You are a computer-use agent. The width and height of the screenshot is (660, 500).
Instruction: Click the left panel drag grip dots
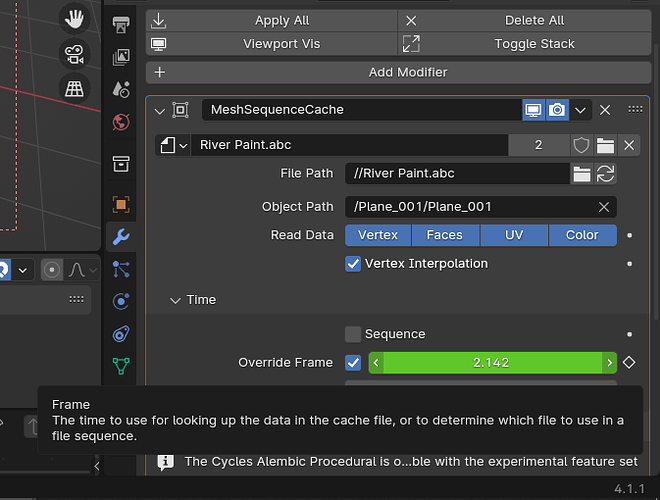coord(76,299)
